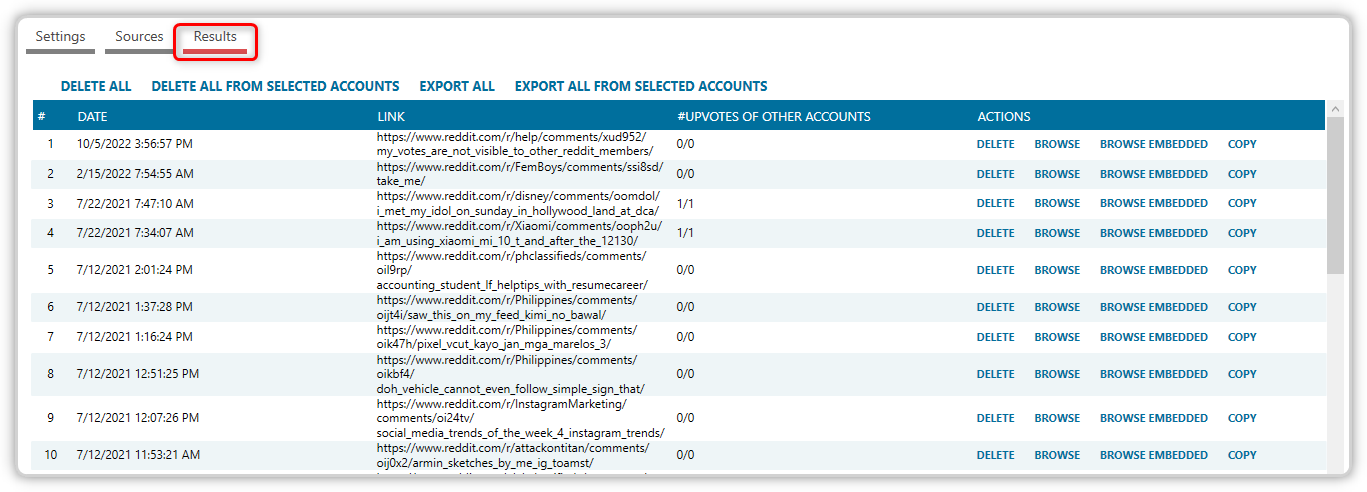Screen dimensions: 1367x492
Task: Copy the attackontitan link in row 10
Action: (x=1242, y=455)
